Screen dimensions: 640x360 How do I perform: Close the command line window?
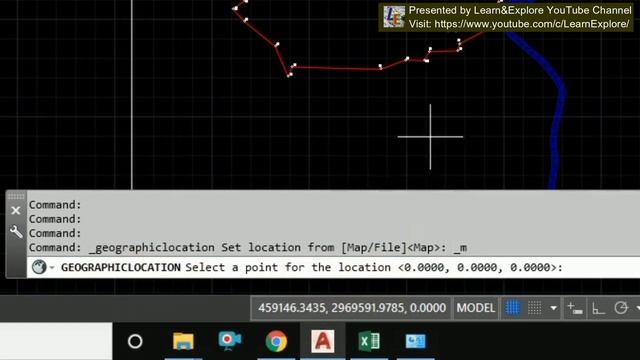click(16, 211)
